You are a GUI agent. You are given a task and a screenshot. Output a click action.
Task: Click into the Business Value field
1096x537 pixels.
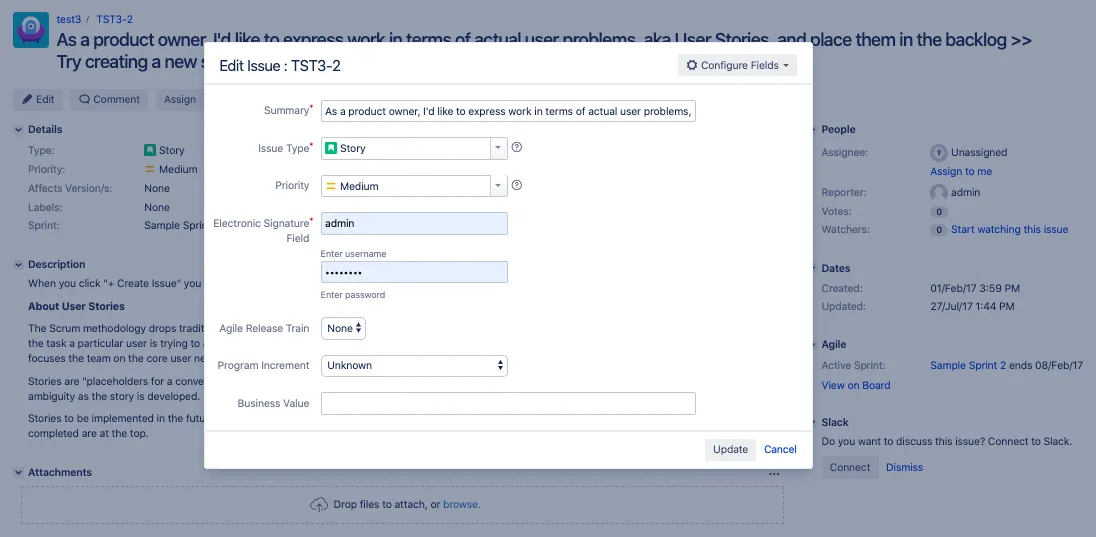pos(508,403)
